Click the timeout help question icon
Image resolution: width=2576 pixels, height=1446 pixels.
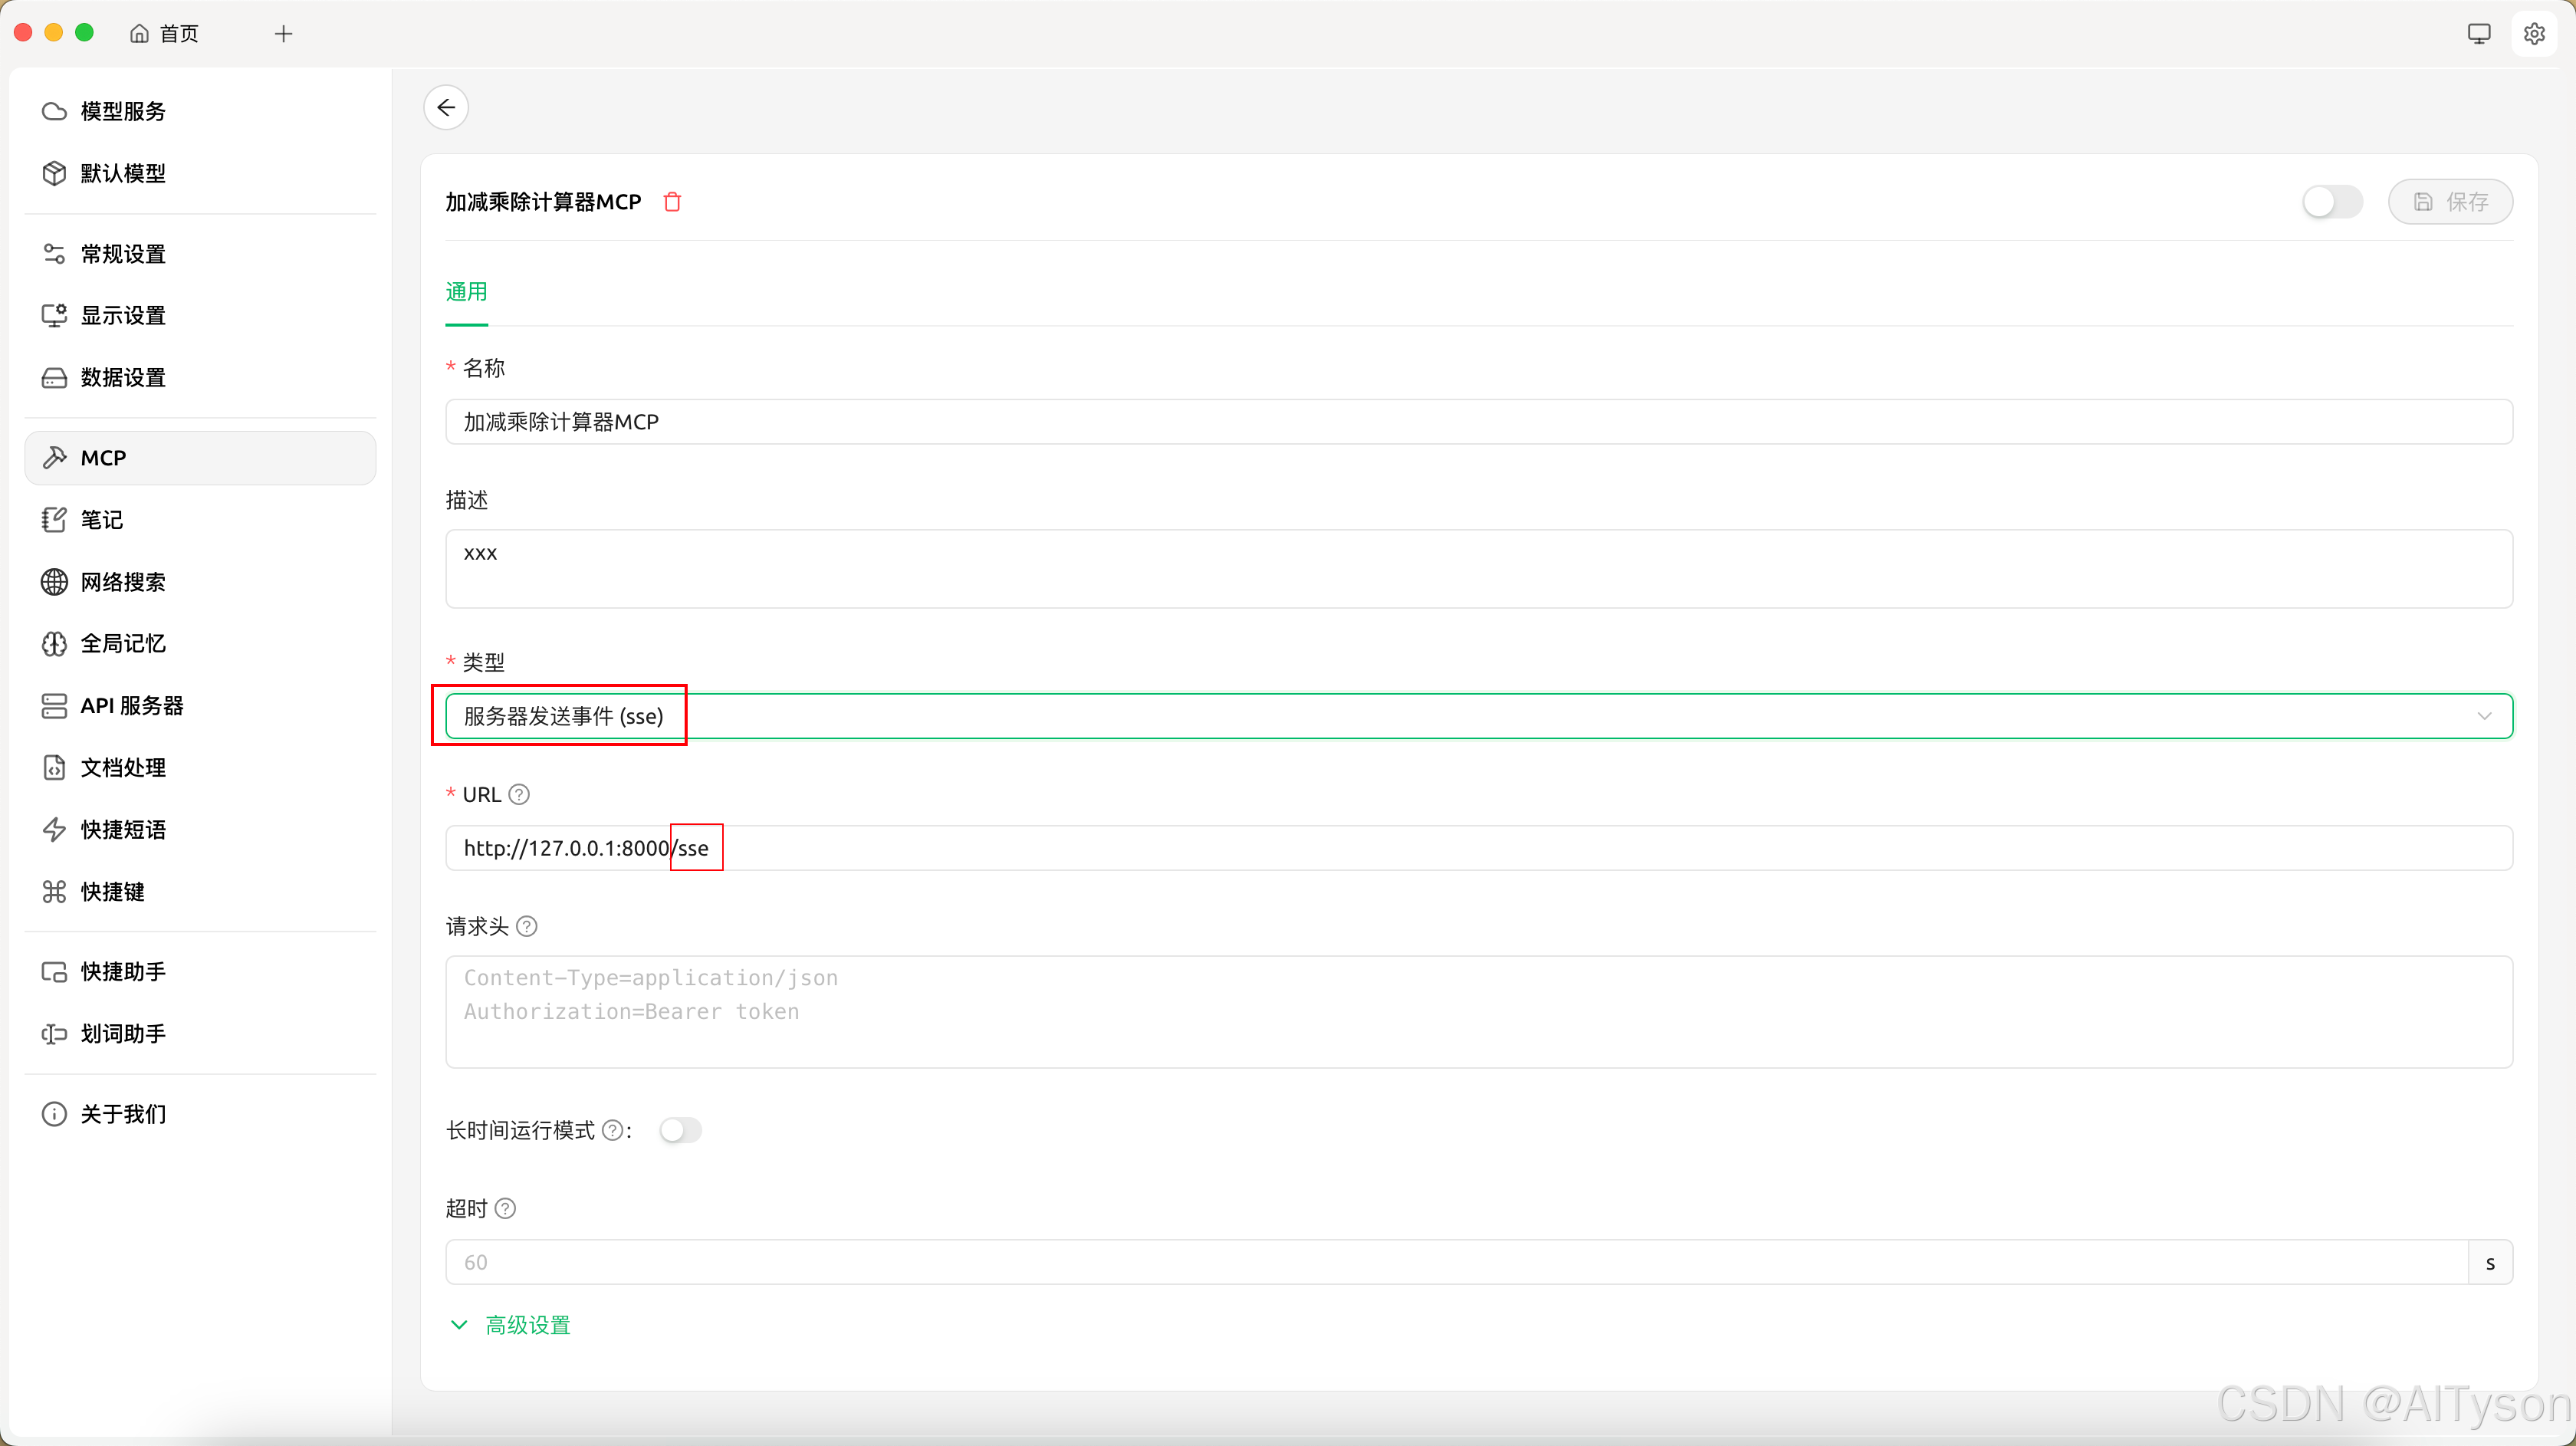(506, 1209)
